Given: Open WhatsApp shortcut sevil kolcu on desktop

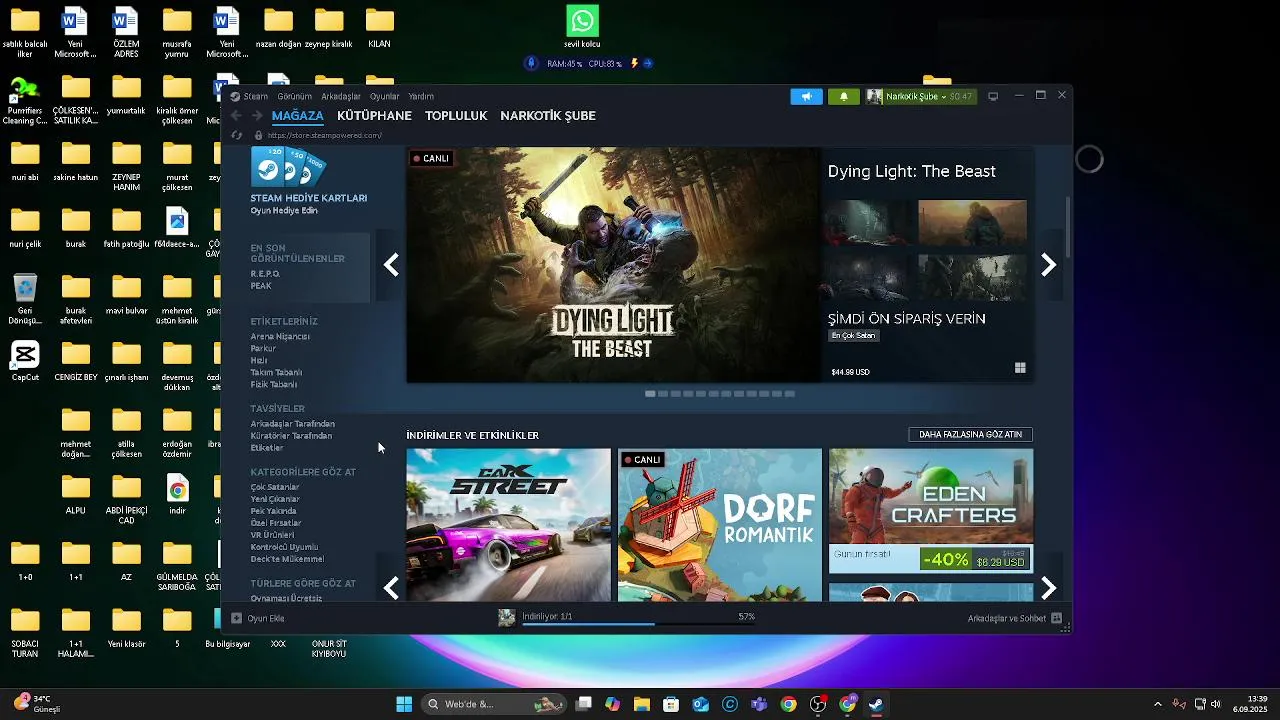Looking at the screenshot, I should click(582, 27).
